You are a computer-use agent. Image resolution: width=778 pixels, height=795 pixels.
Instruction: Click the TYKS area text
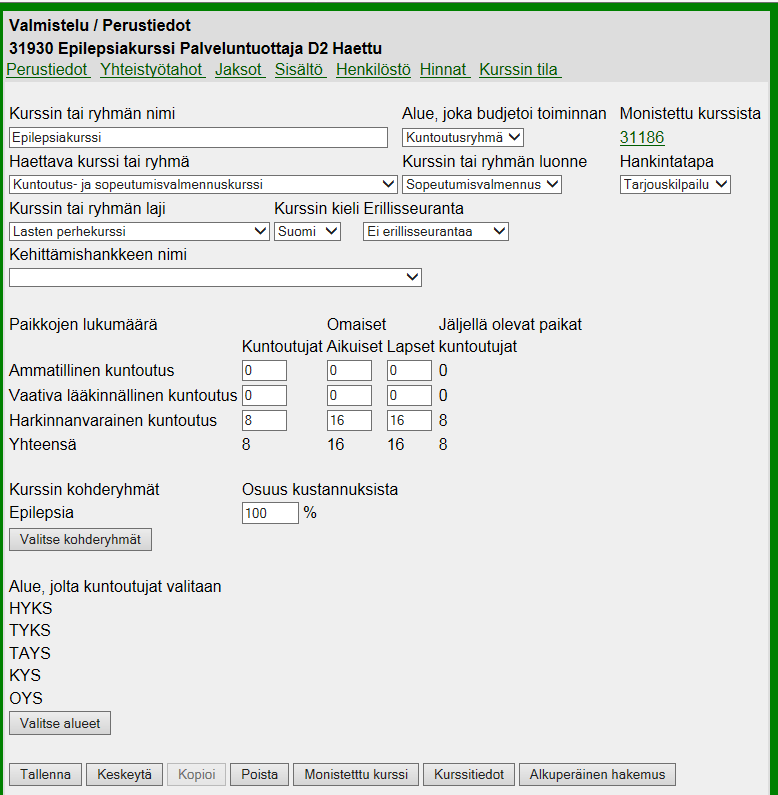(x=30, y=631)
